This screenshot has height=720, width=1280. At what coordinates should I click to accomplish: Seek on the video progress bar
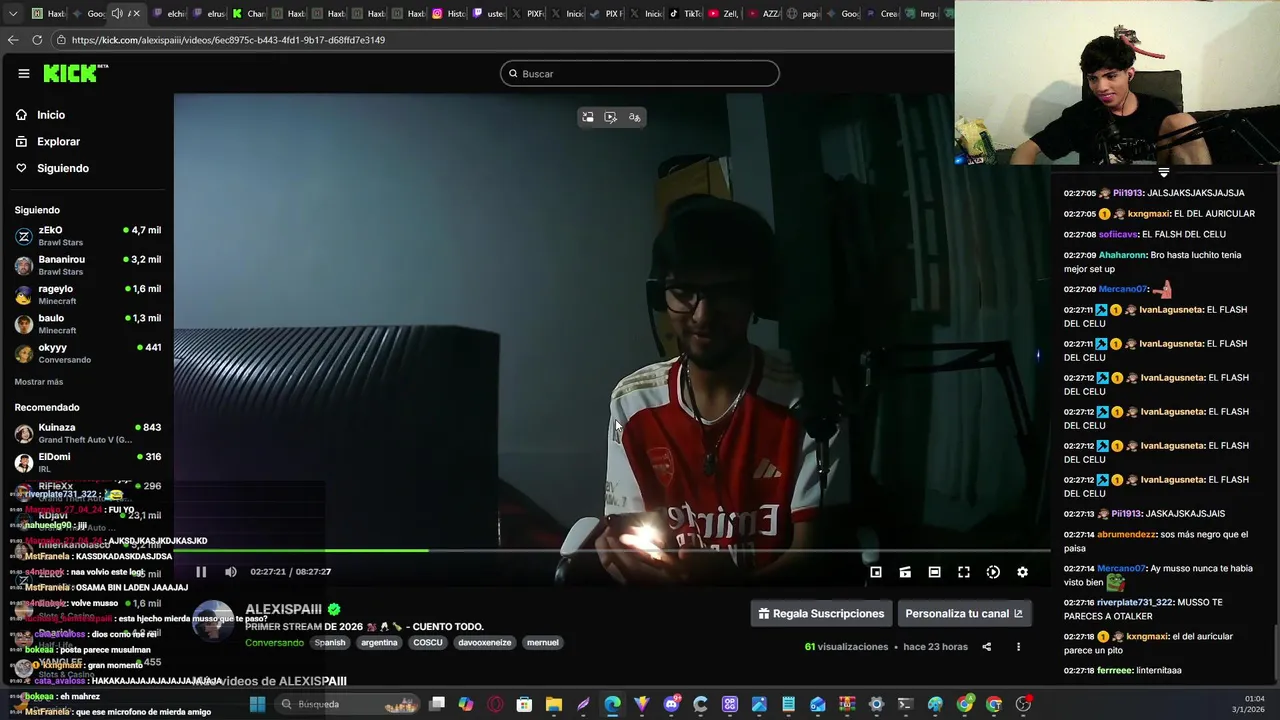pos(612,551)
